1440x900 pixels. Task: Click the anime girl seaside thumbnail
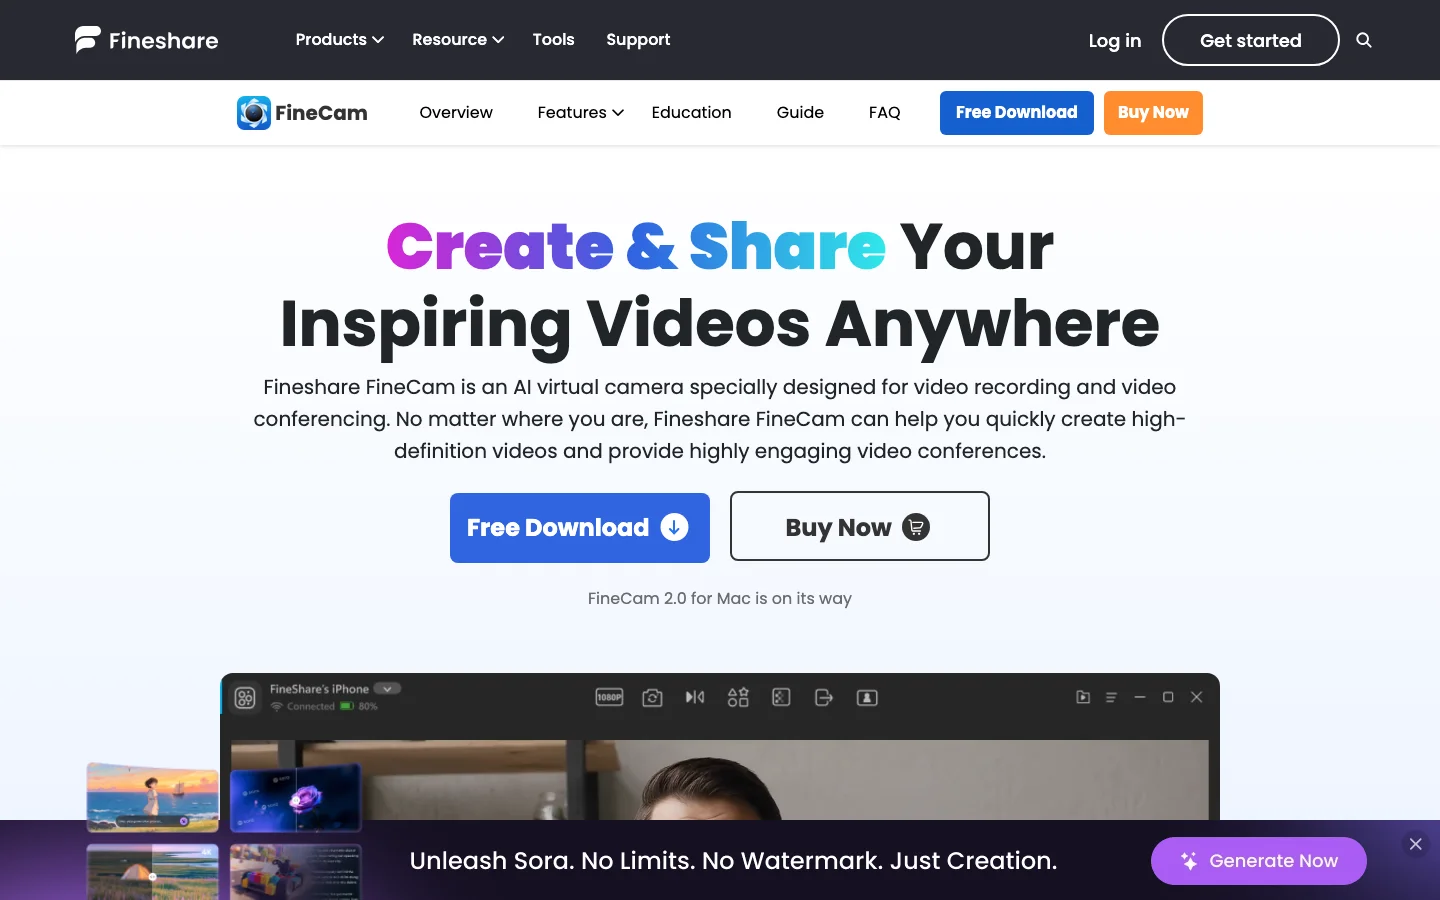[152, 797]
